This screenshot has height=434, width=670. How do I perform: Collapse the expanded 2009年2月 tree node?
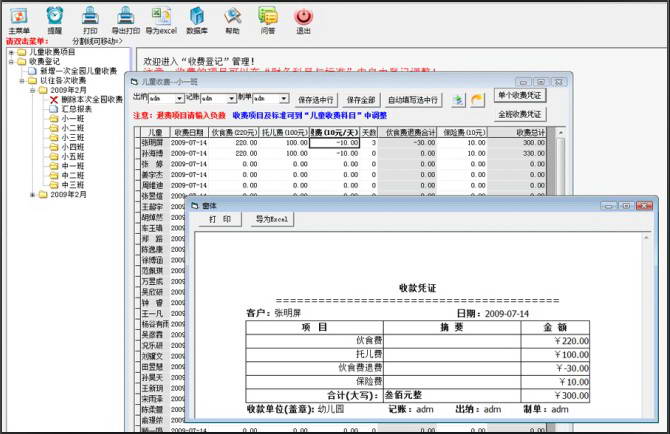click(x=32, y=90)
